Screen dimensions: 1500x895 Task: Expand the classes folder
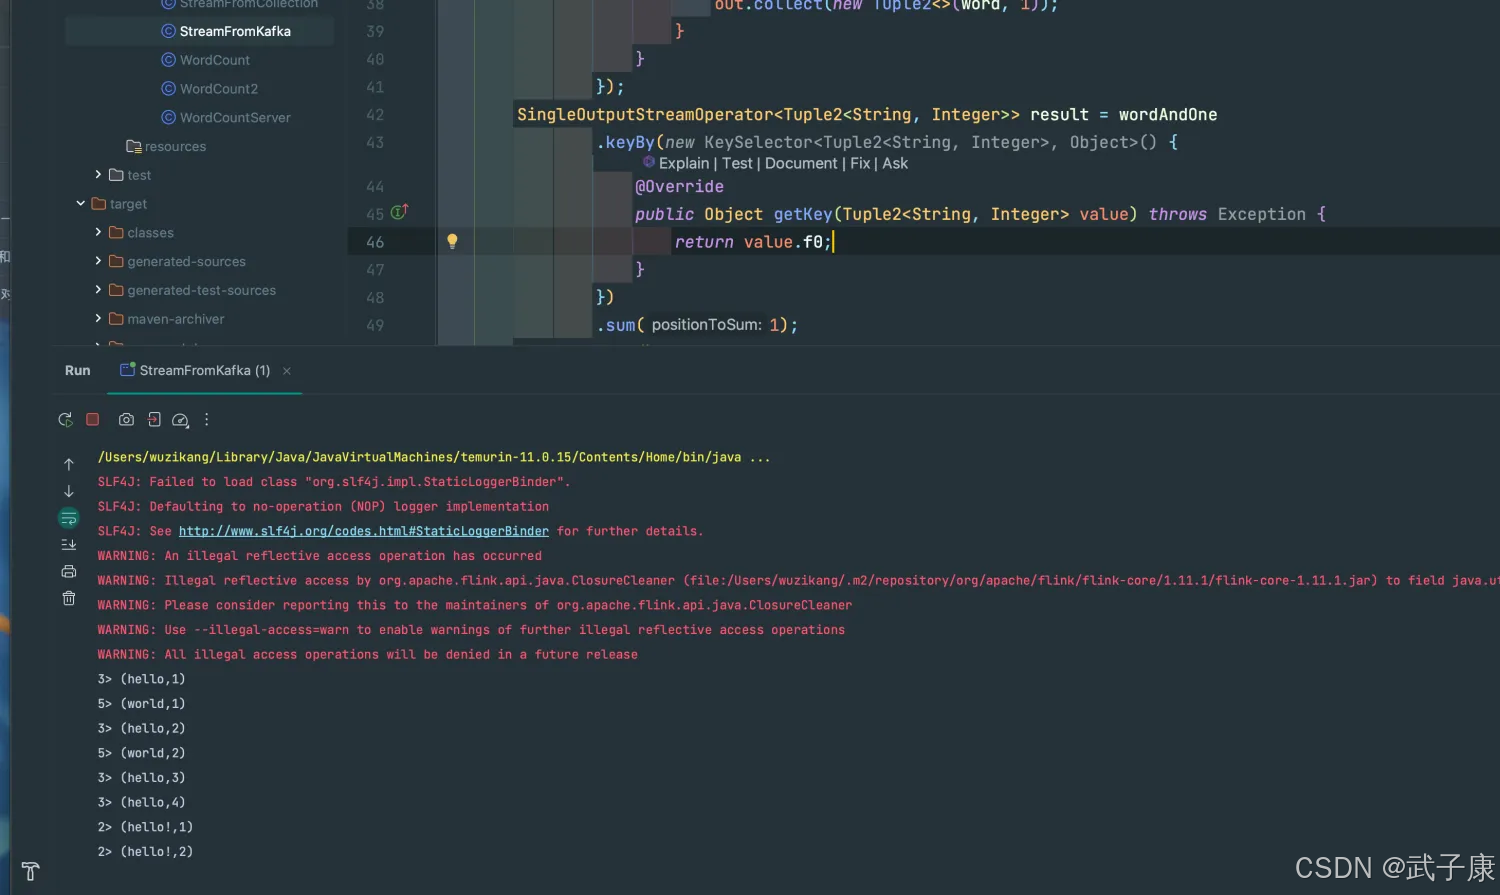tap(98, 232)
